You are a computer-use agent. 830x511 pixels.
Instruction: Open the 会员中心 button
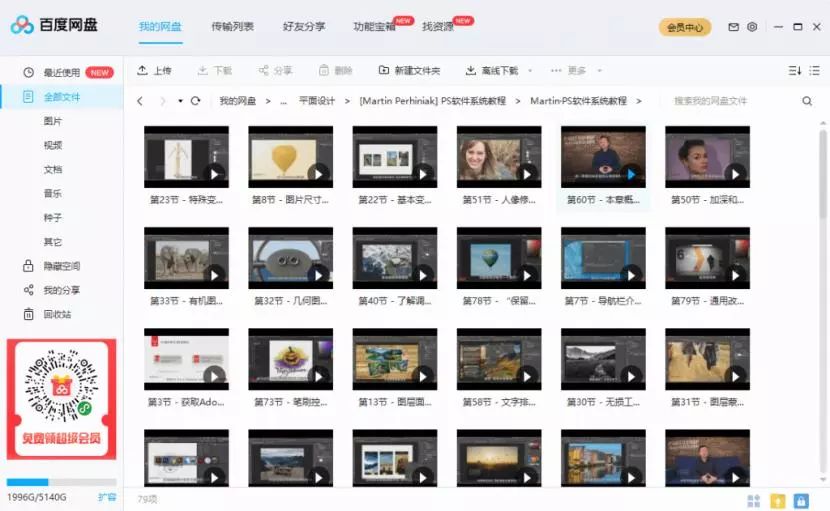[x=684, y=27]
